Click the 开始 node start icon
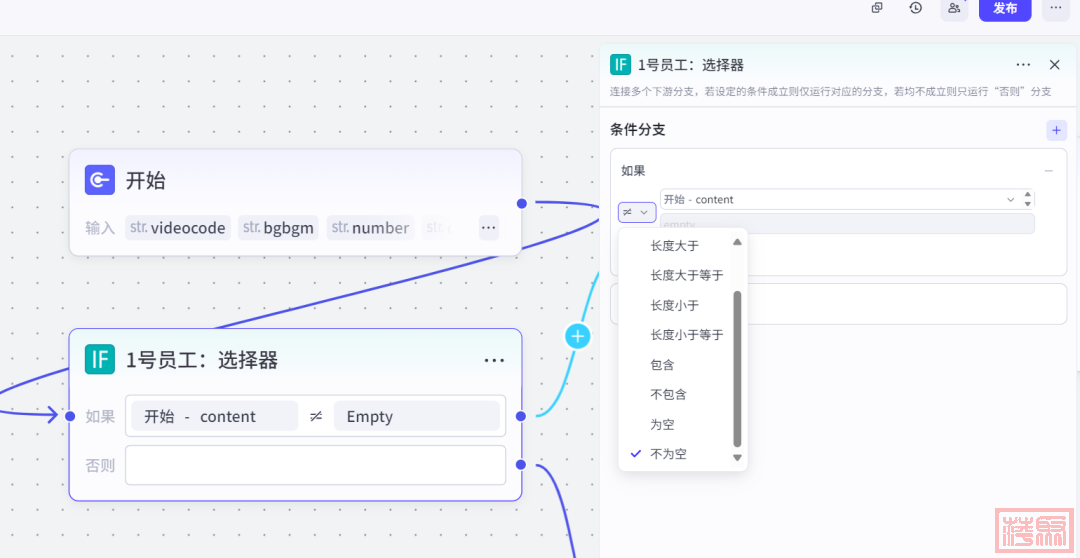 (x=99, y=180)
